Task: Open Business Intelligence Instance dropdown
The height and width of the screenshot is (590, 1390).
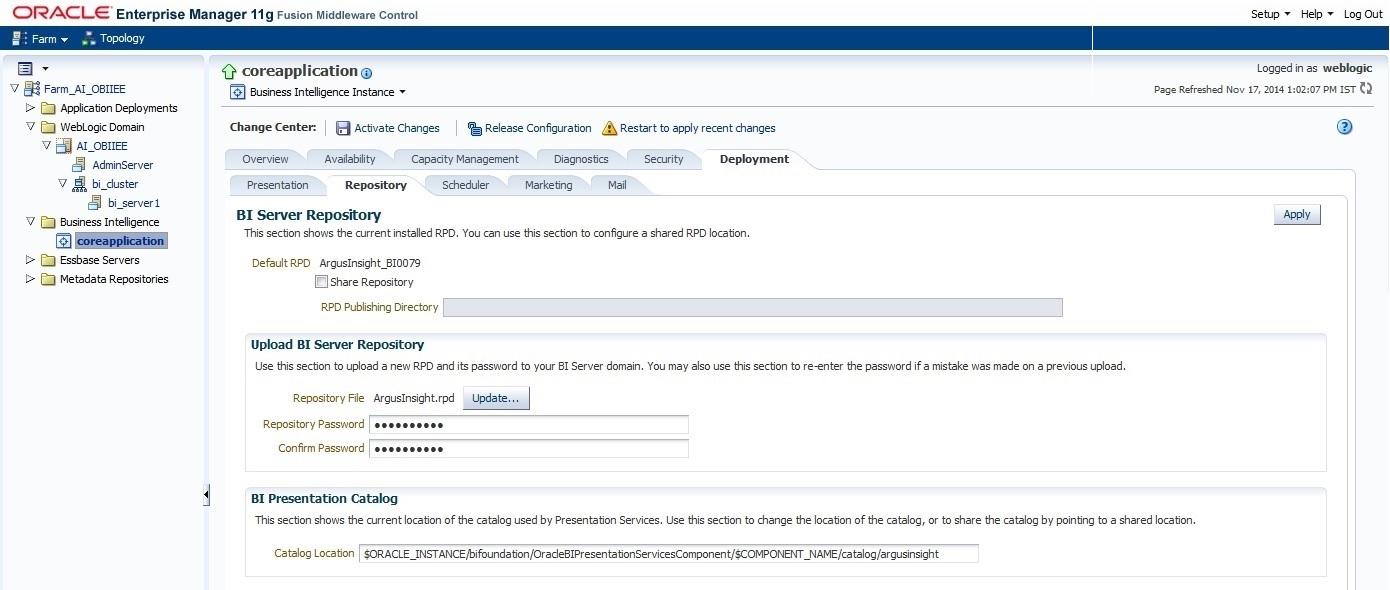Action: click(328, 92)
